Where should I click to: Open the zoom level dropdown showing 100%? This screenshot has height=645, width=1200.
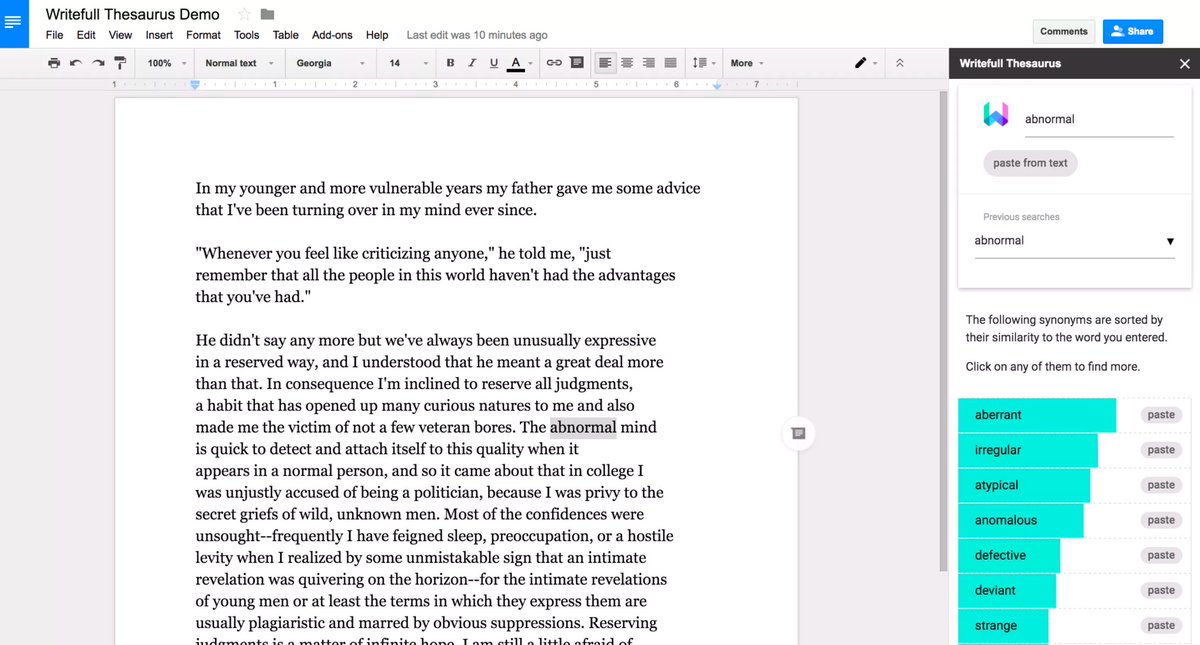166,63
